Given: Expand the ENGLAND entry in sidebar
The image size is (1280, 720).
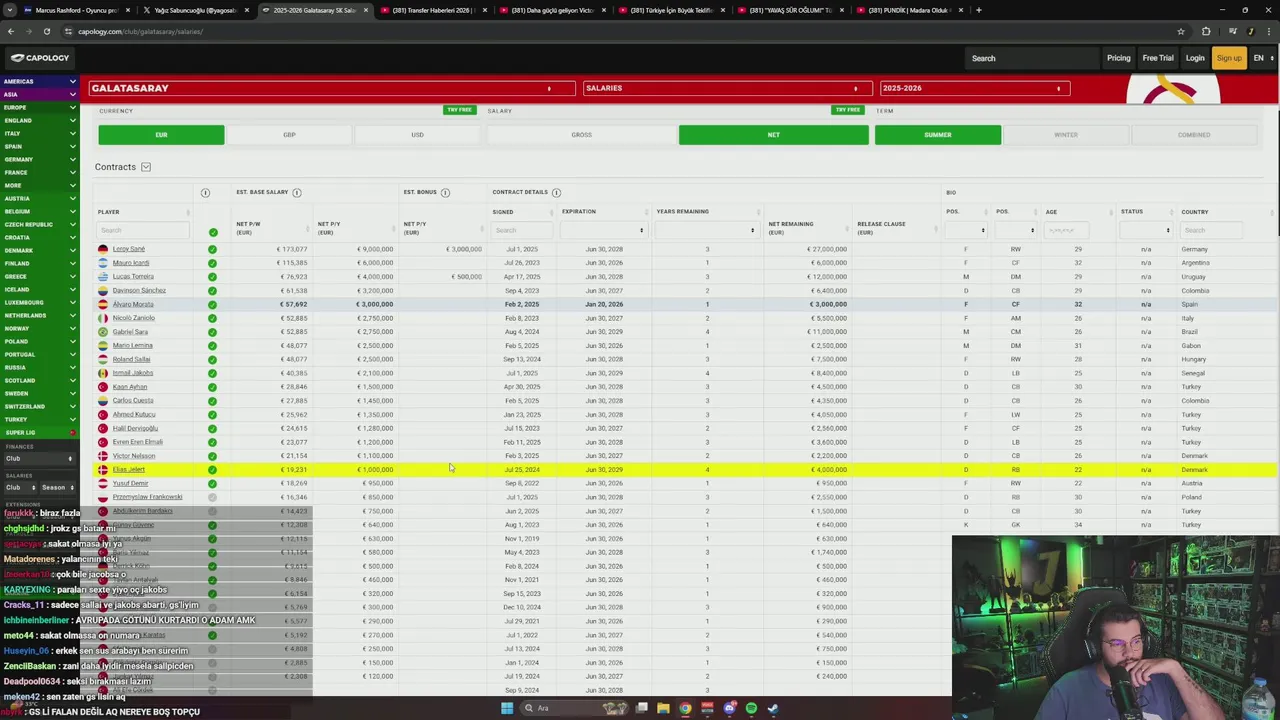Looking at the screenshot, I should (38, 120).
